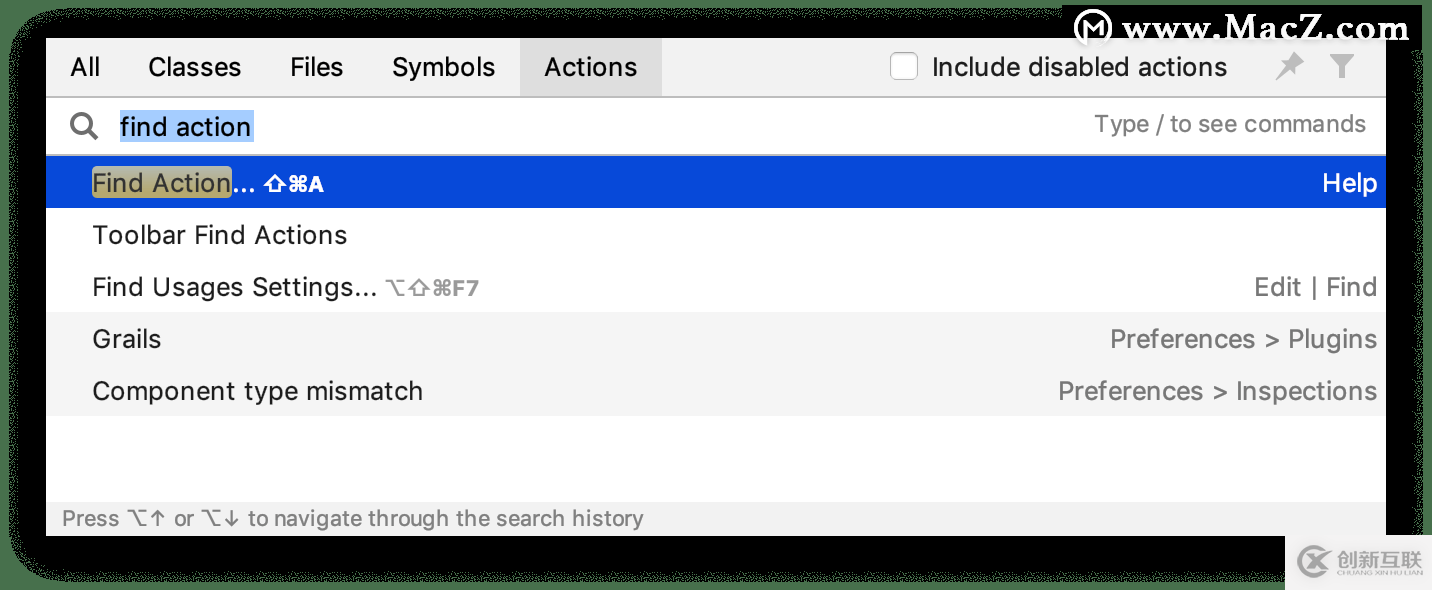The width and height of the screenshot is (1432, 590).
Task: Toggle the Include disabled actions checkbox off
Action: coord(904,66)
